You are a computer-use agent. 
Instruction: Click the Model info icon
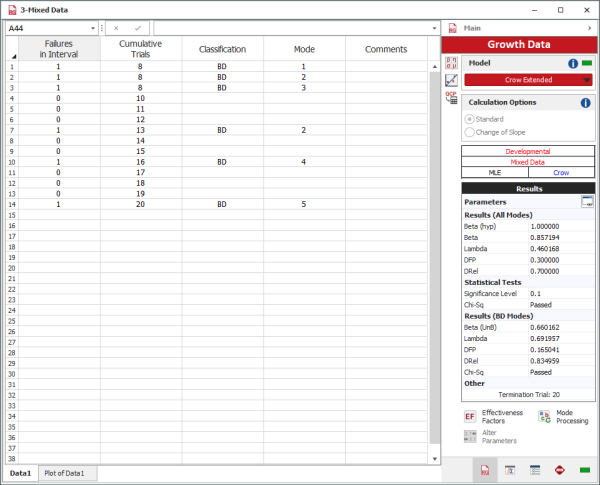(573, 63)
